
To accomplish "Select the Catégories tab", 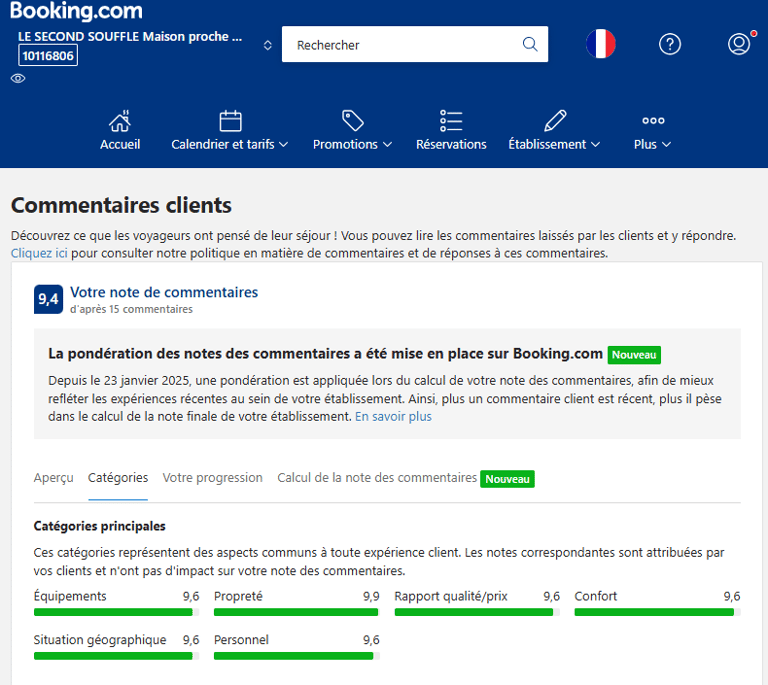I will point(118,478).
